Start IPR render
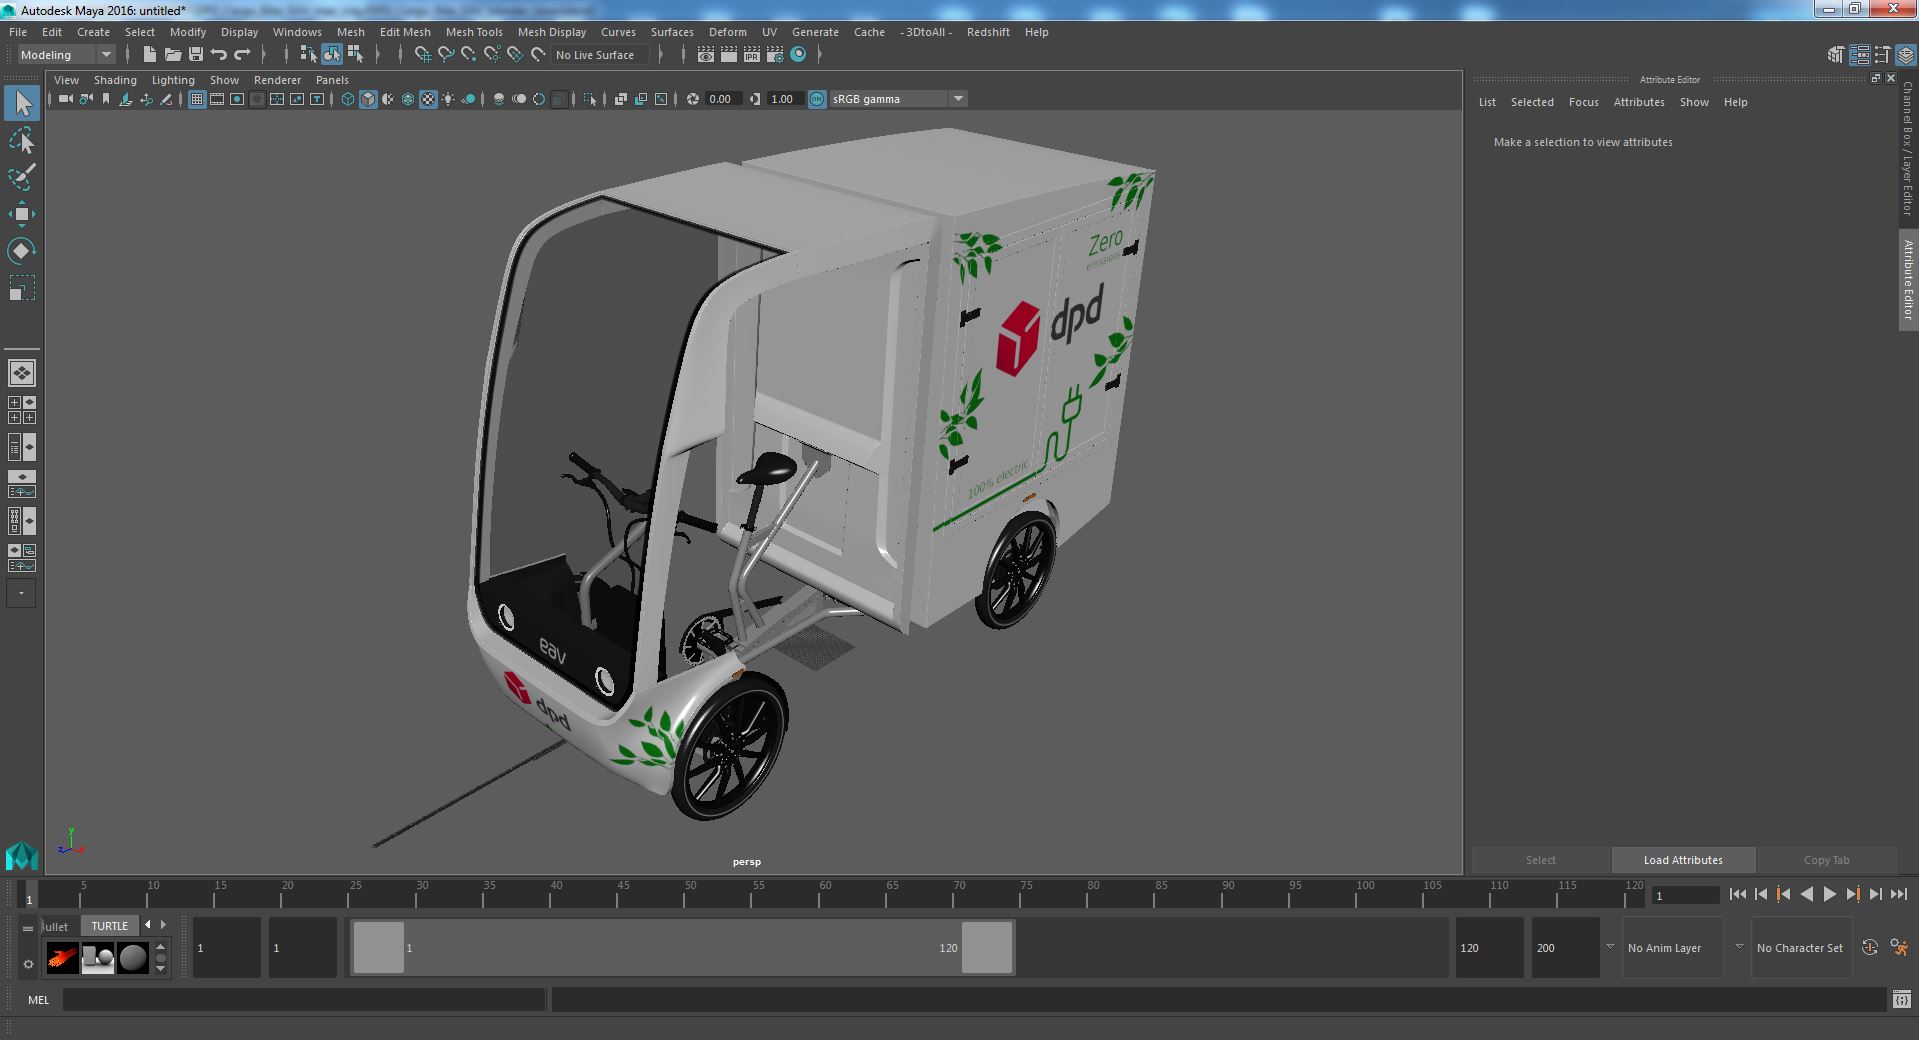The height and width of the screenshot is (1040, 1919). coord(752,55)
